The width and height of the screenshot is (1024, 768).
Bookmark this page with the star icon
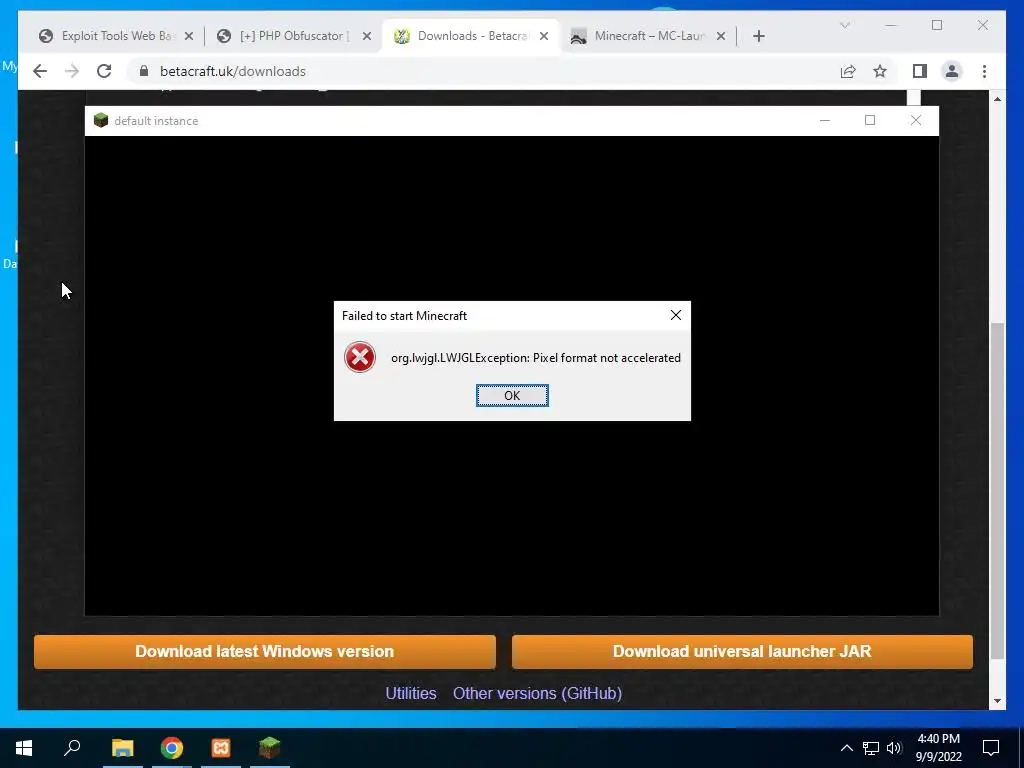tap(880, 71)
